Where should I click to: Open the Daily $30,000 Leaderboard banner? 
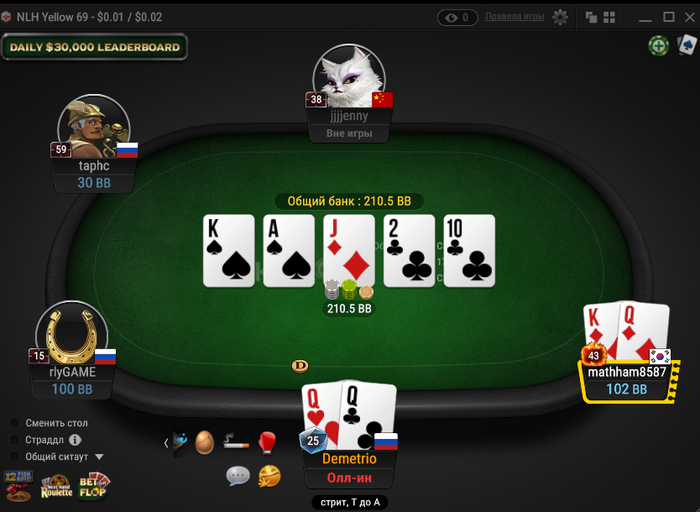(95, 47)
